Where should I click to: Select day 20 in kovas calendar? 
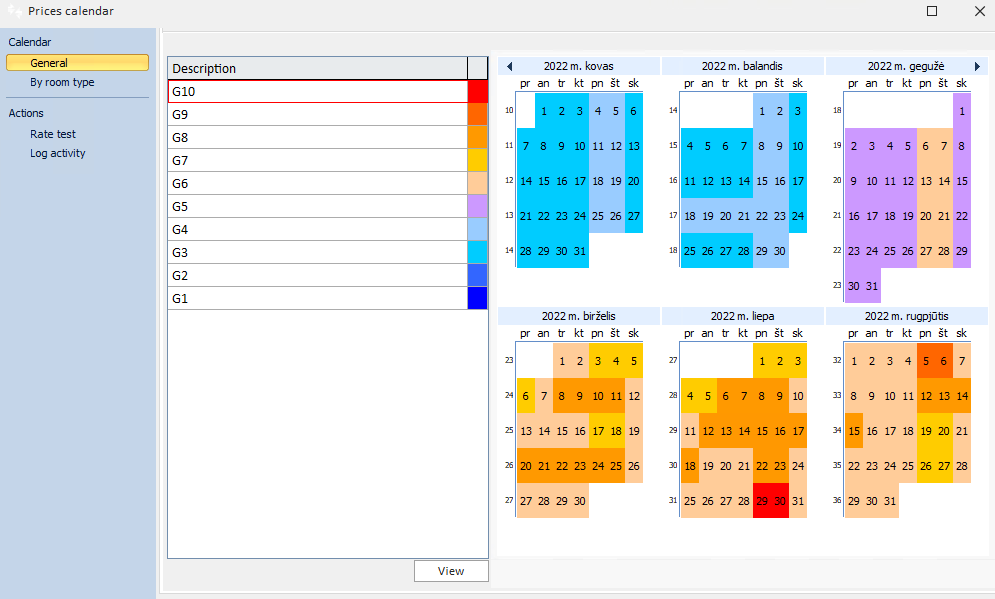pyautogui.click(x=634, y=181)
